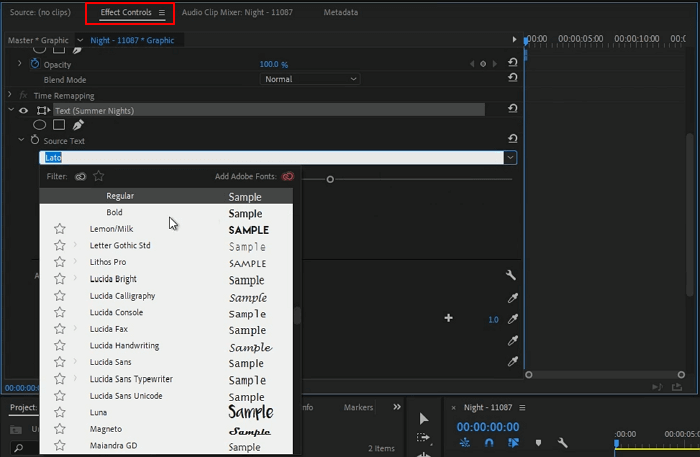The image size is (700, 457).
Task: Select the Text (Summer Nights) row
Action: (x=269, y=110)
